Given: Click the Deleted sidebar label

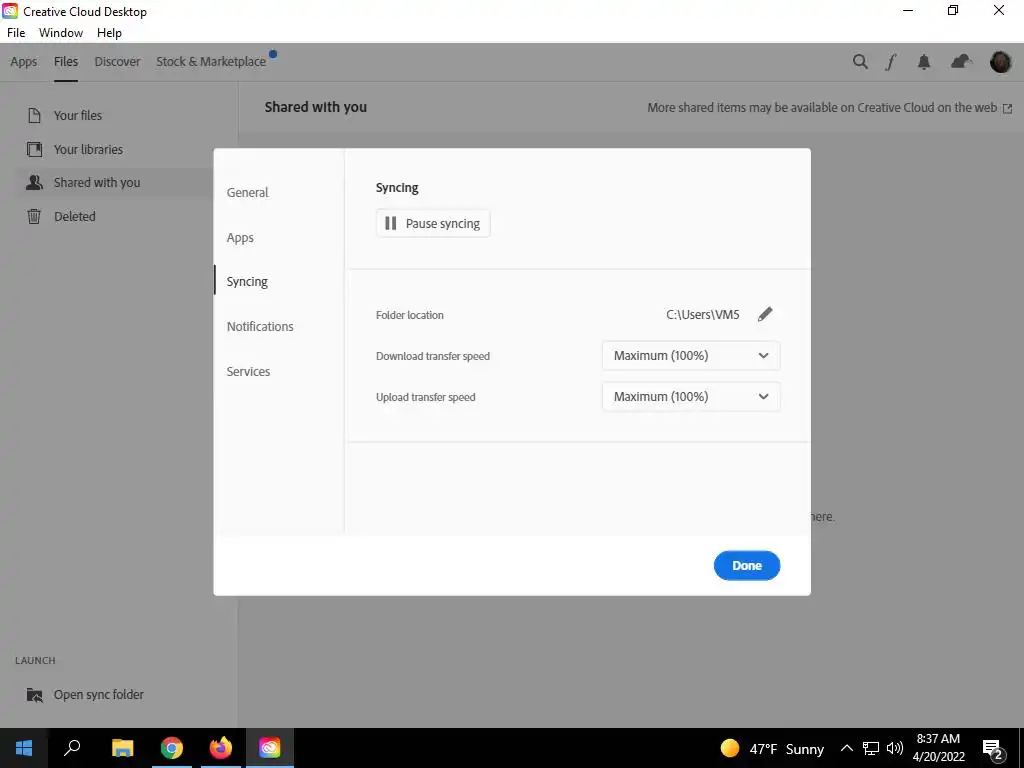Looking at the screenshot, I should [x=74, y=217].
